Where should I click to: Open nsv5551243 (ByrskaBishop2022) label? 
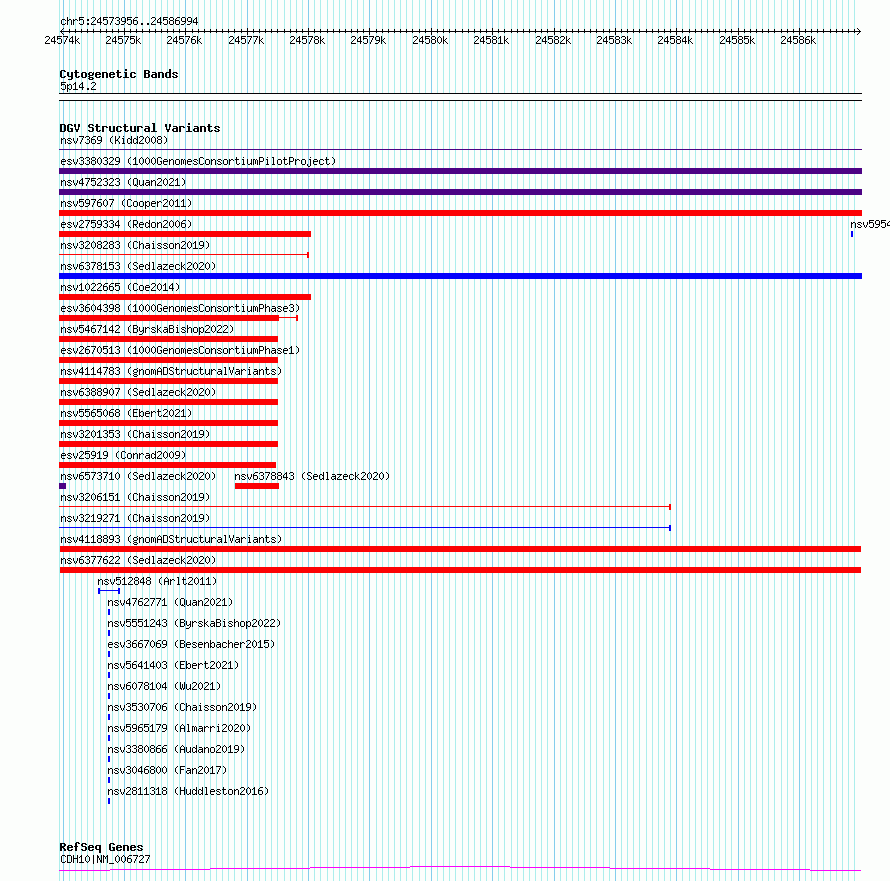[194, 623]
